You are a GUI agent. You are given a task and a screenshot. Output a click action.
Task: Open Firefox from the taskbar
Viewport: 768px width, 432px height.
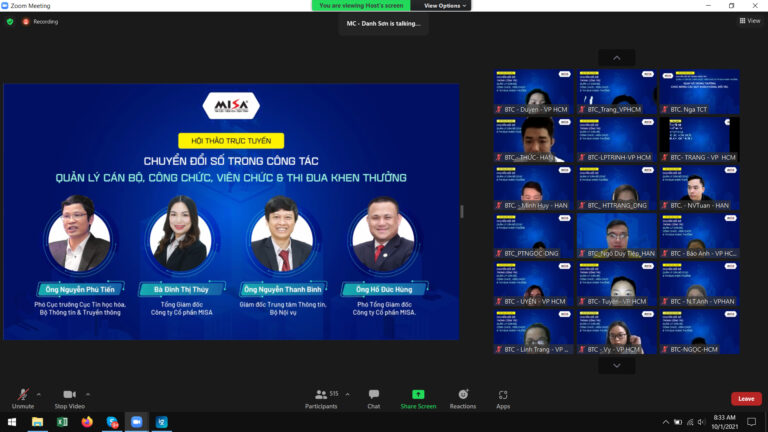pos(87,422)
